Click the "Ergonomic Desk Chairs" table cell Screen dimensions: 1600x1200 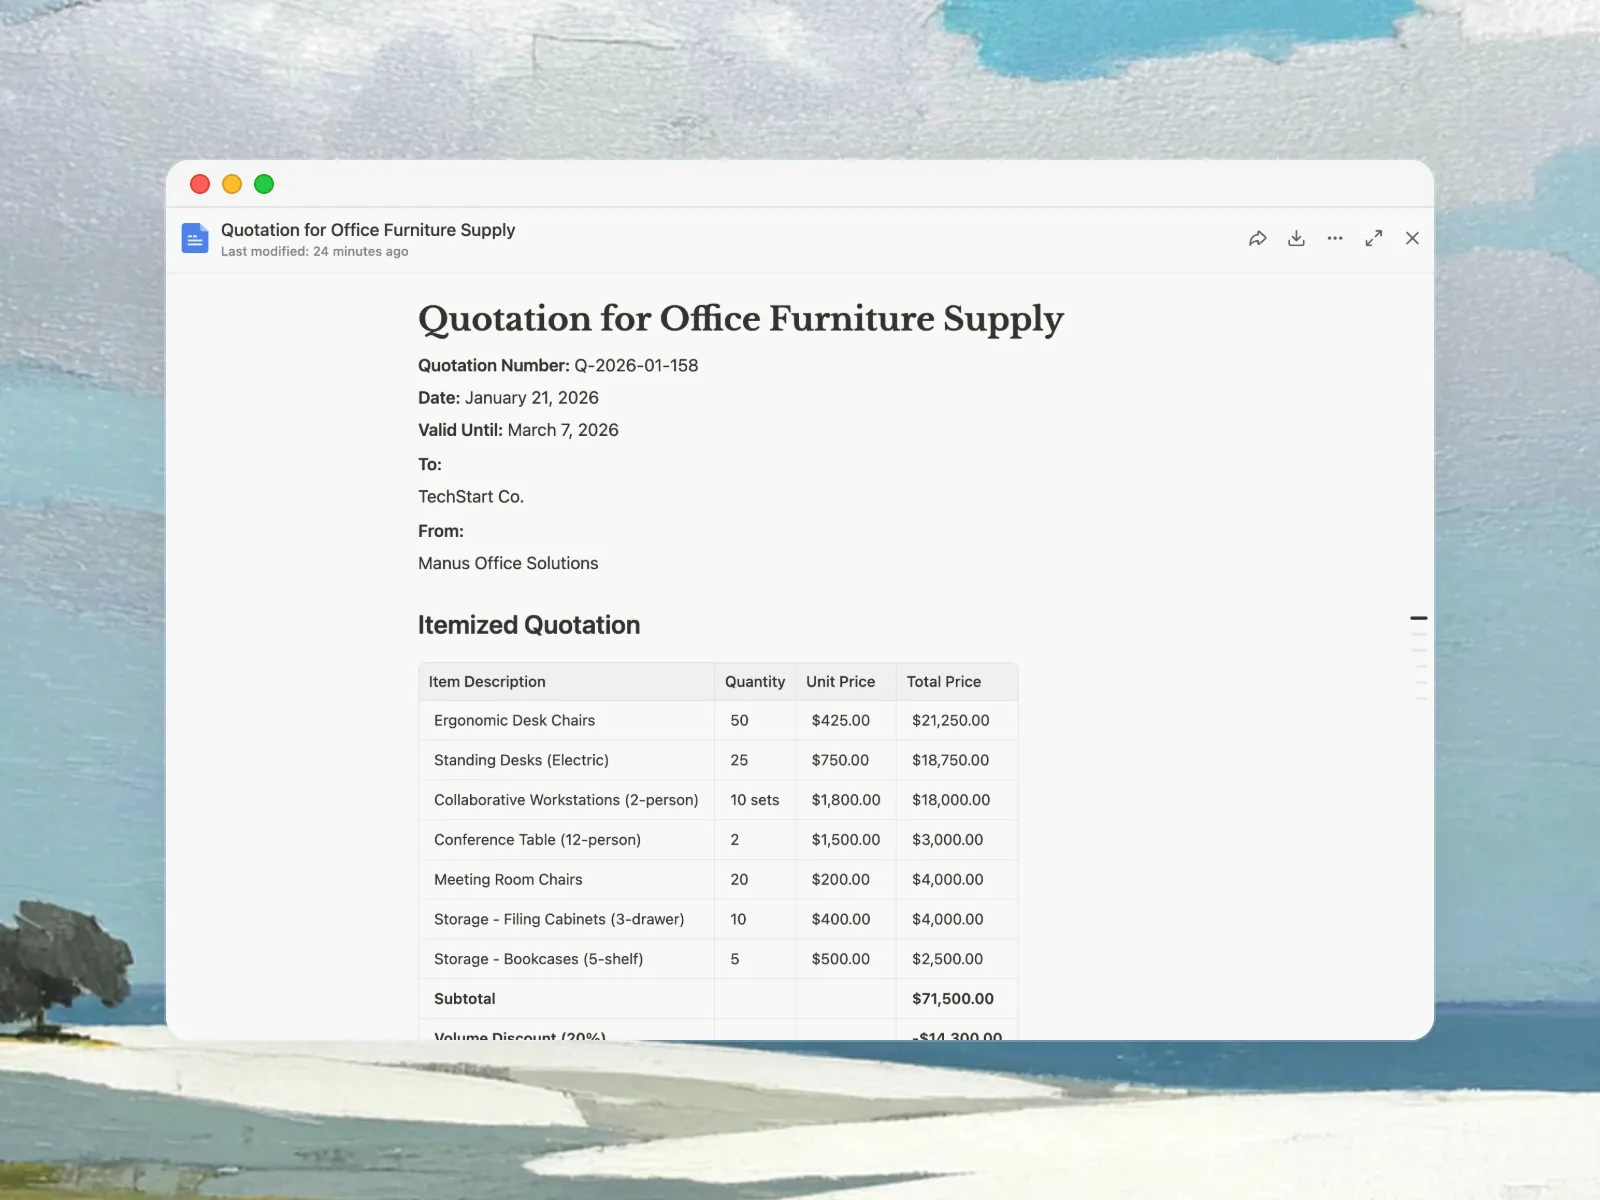point(514,720)
